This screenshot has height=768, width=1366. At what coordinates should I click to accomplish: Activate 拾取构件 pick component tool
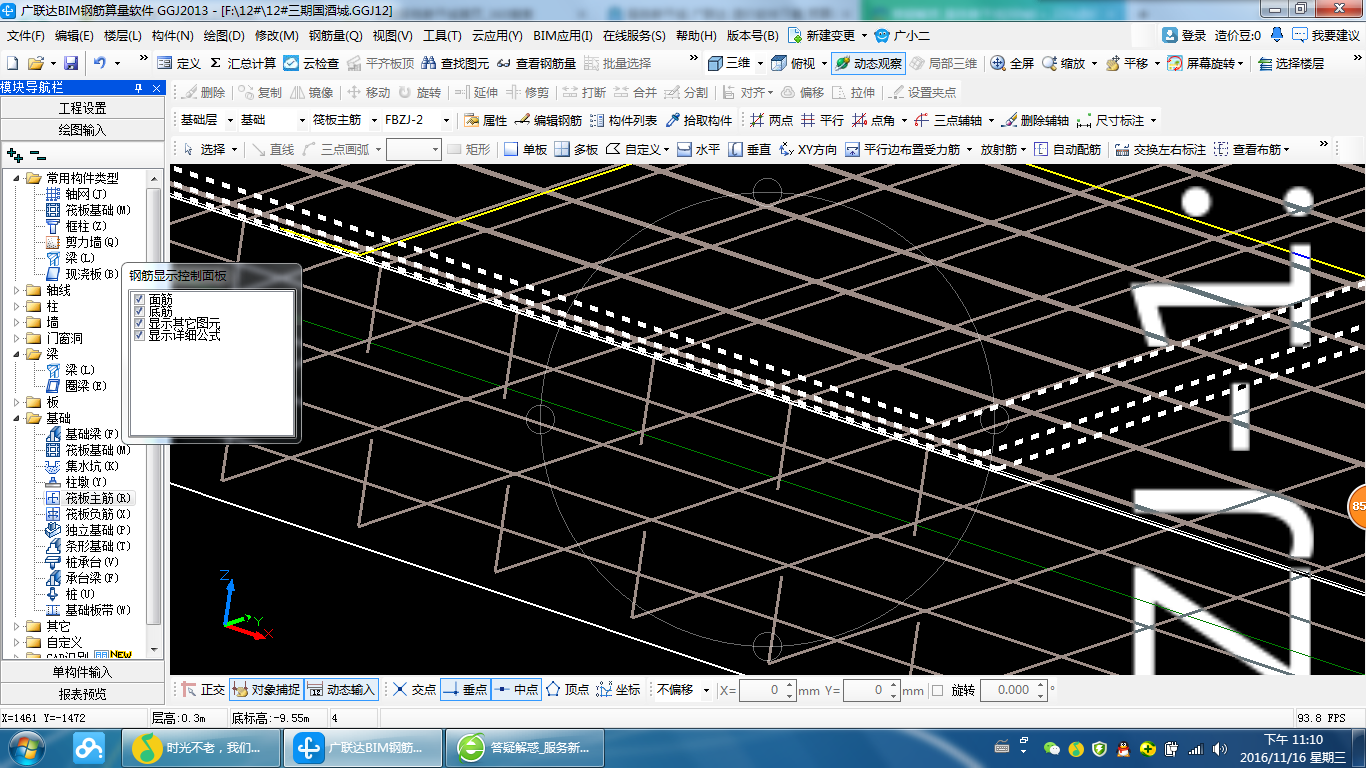(x=699, y=120)
